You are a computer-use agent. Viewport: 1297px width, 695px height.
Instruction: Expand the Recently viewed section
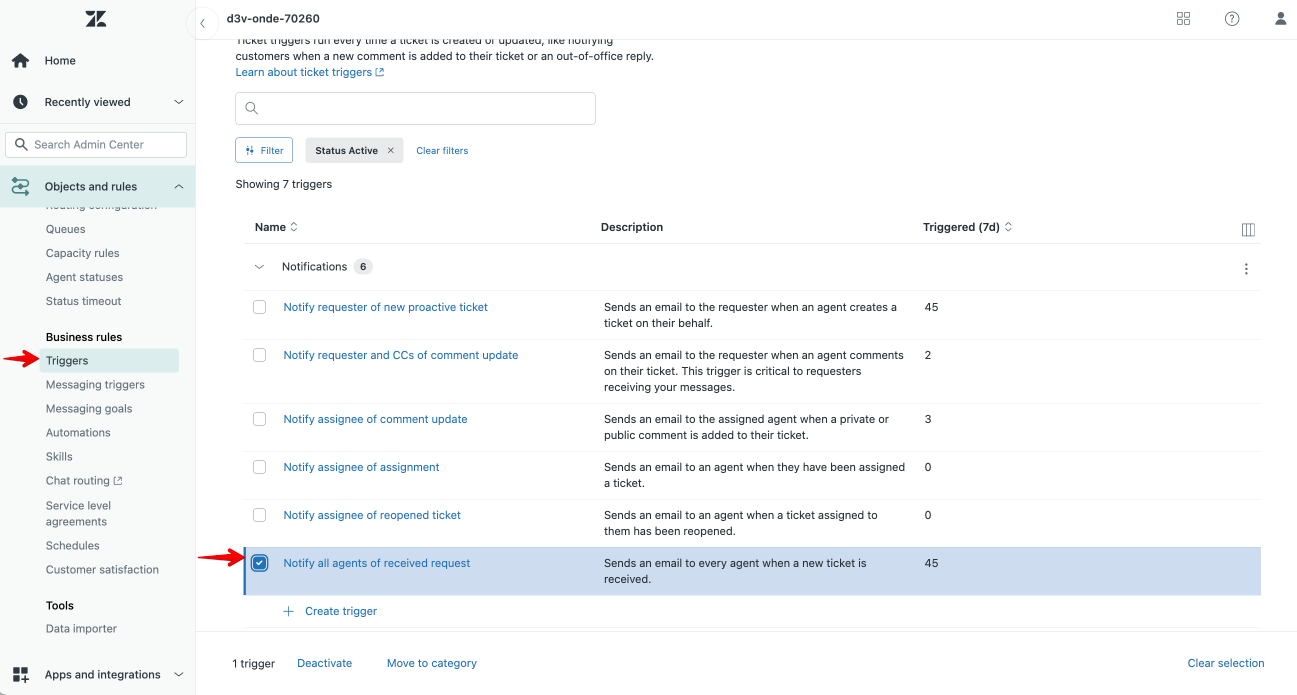click(x=179, y=102)
